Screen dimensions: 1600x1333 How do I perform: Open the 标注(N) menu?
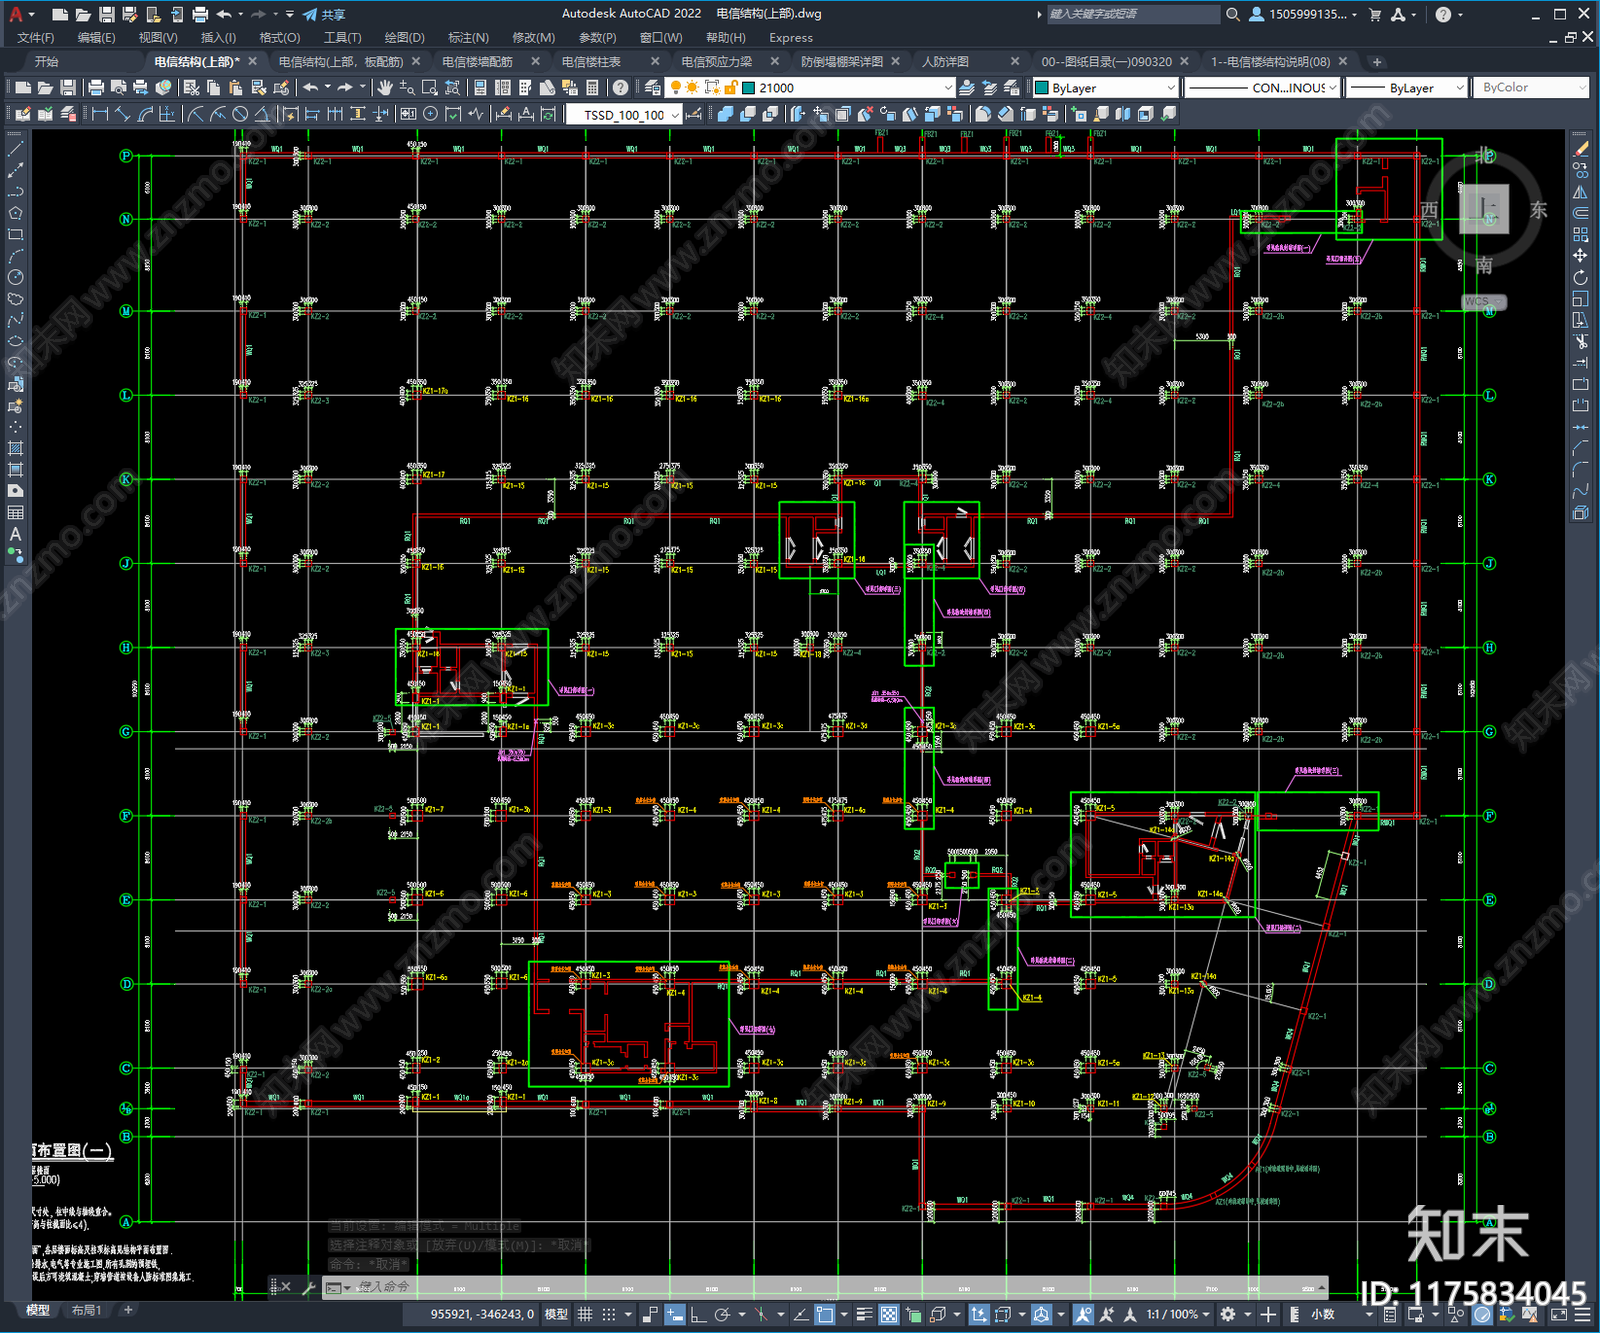468,37
